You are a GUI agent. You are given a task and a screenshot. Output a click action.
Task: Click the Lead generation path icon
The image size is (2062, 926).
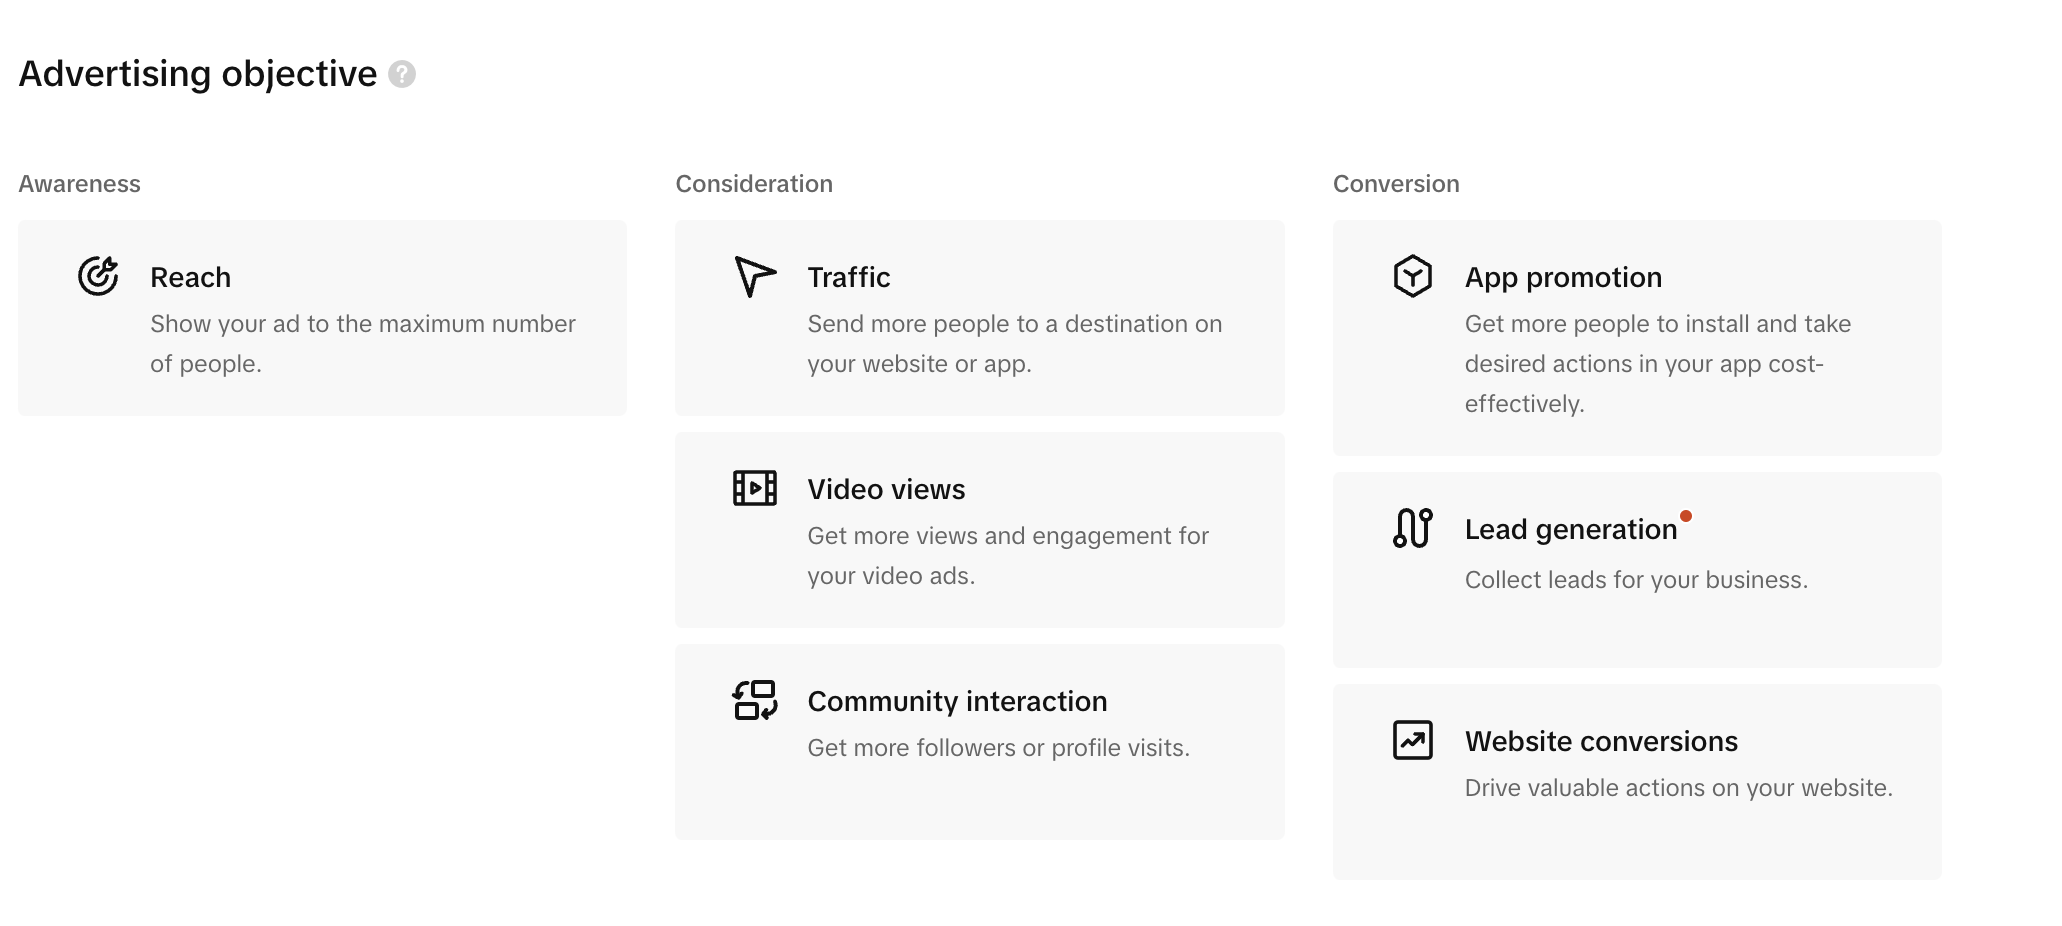[x=1412, y=528]
